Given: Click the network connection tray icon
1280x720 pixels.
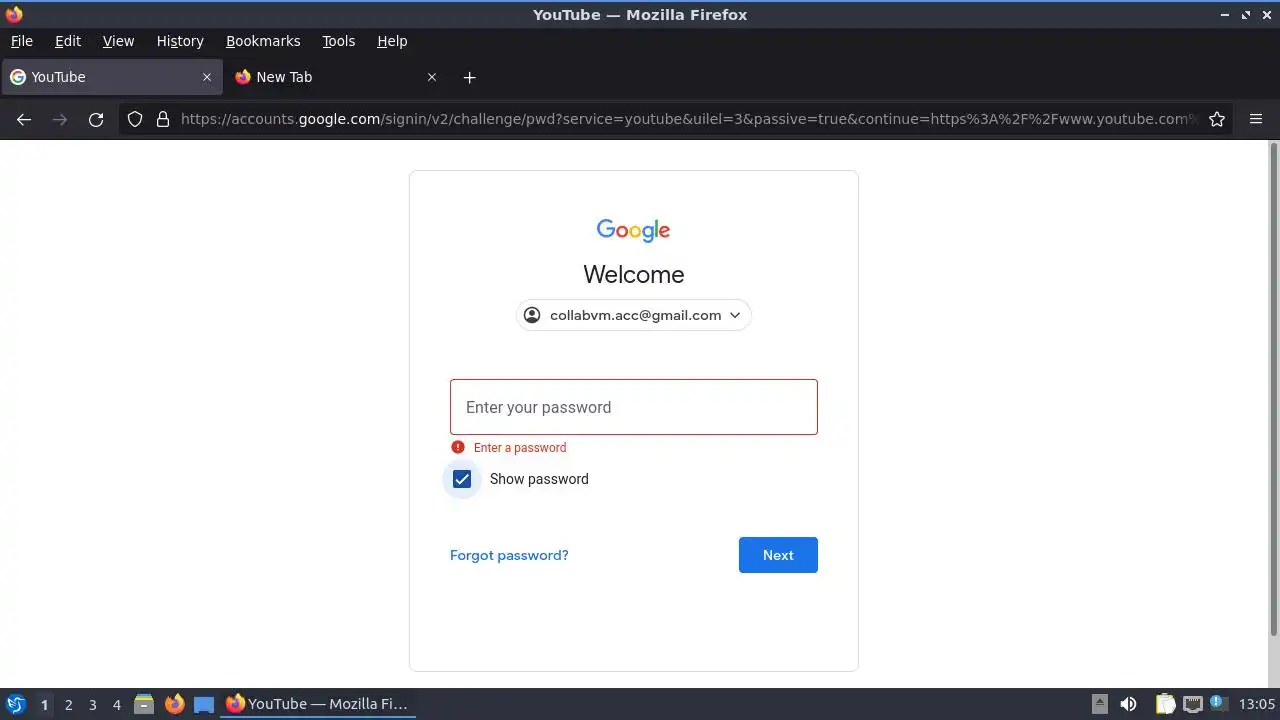Looking at the screenshot, I should point(1192,704).
